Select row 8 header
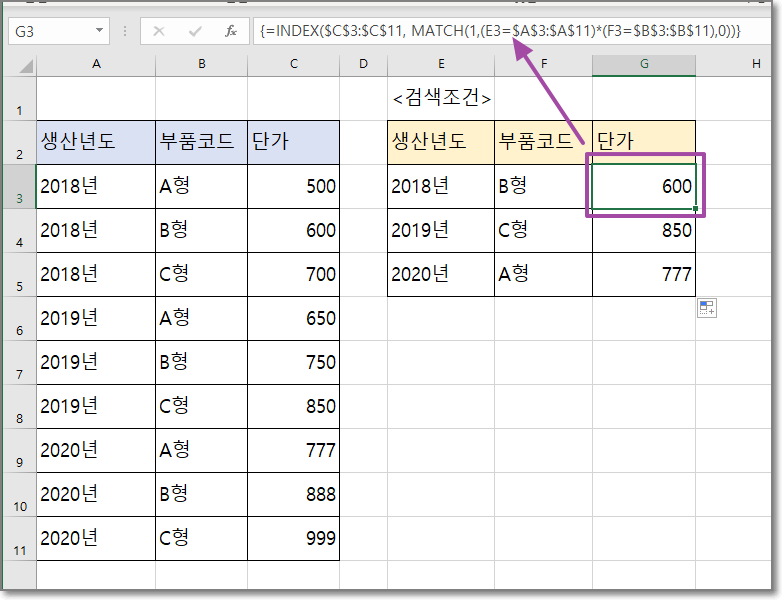 20,406
